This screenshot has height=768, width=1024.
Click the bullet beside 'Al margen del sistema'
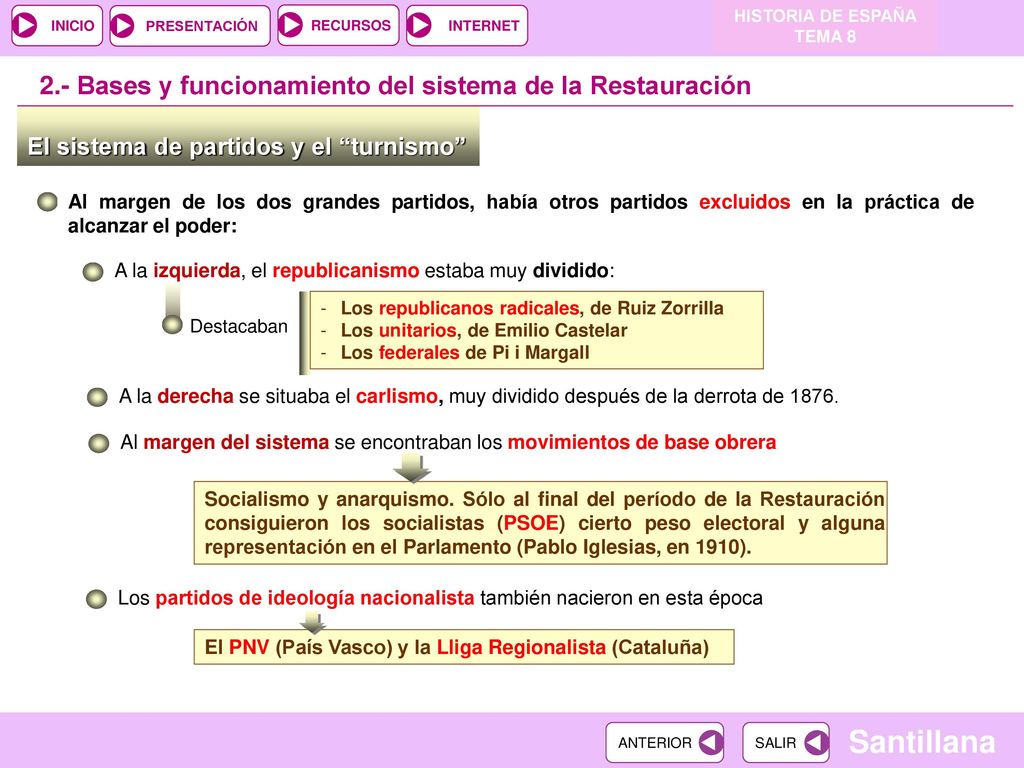99,443
